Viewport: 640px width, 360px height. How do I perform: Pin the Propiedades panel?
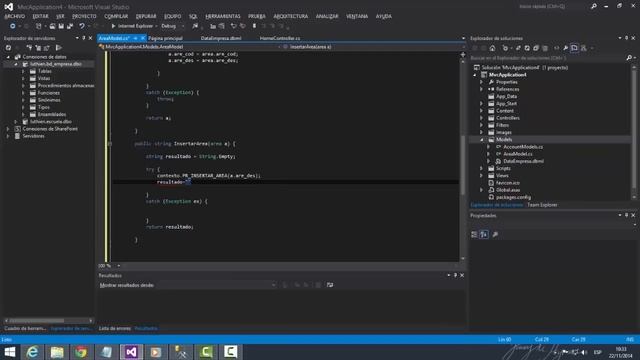pyautogui.click(x=627, y=215)
